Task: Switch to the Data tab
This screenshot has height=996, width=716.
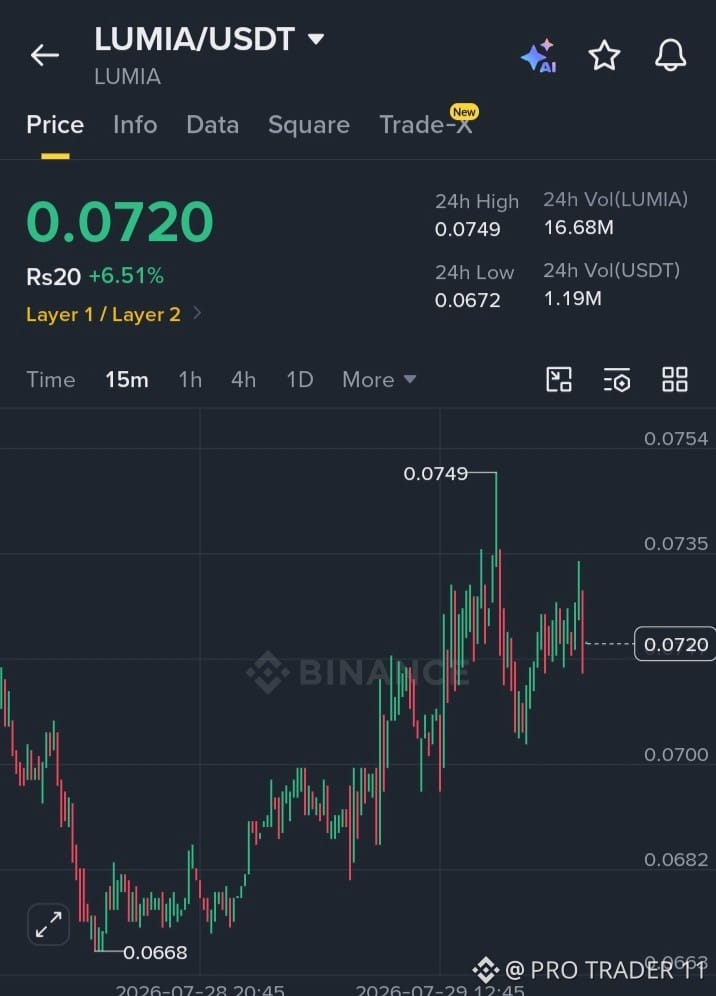Action: coord(213,124)
